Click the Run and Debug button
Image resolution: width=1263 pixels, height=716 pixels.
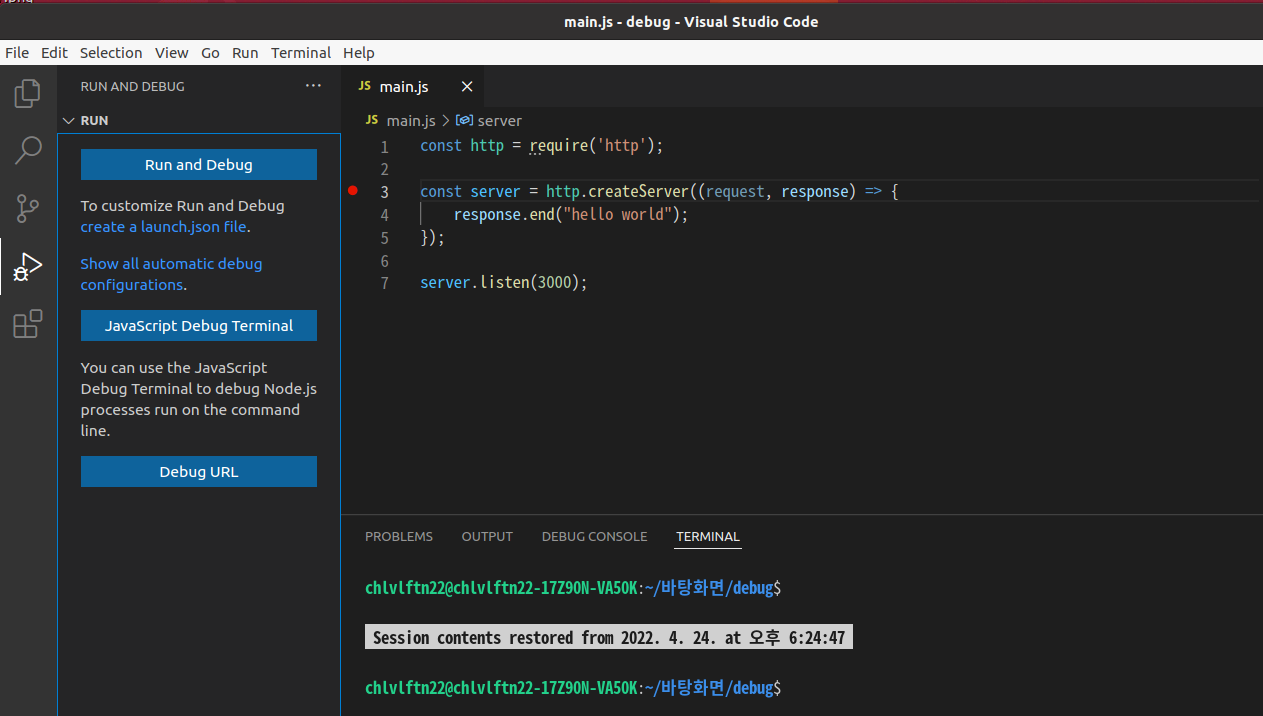(199, 165)
